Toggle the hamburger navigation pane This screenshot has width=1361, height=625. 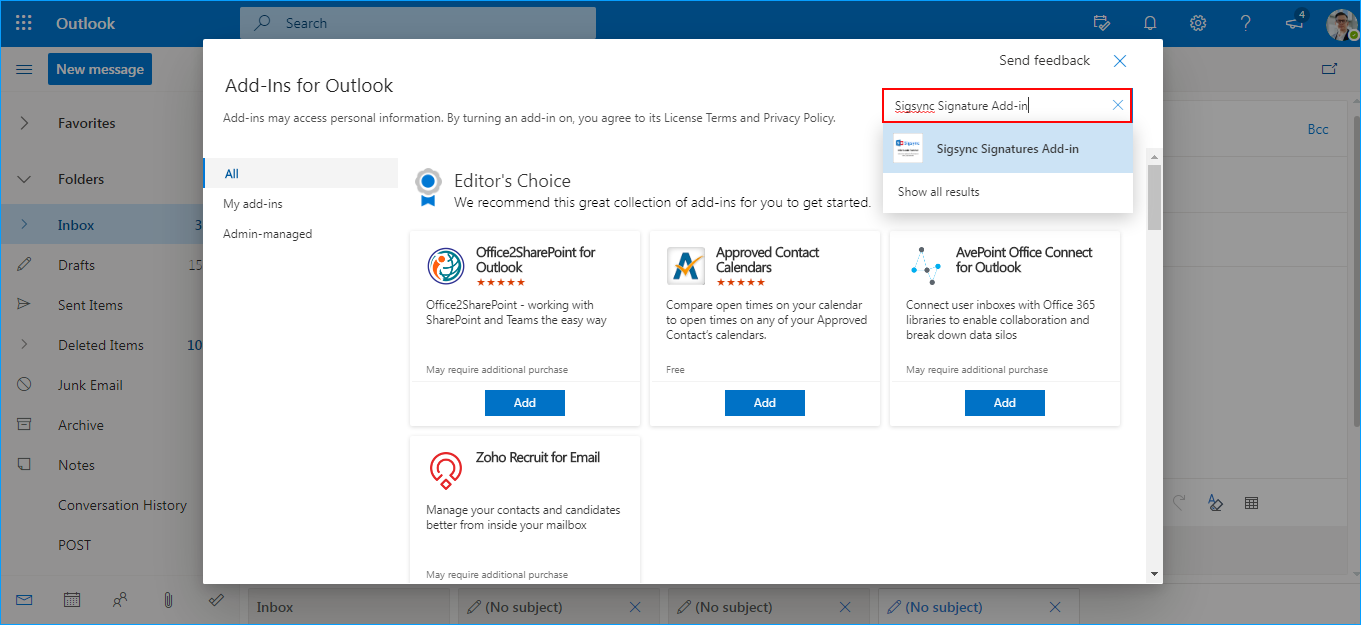coord(24,69)
